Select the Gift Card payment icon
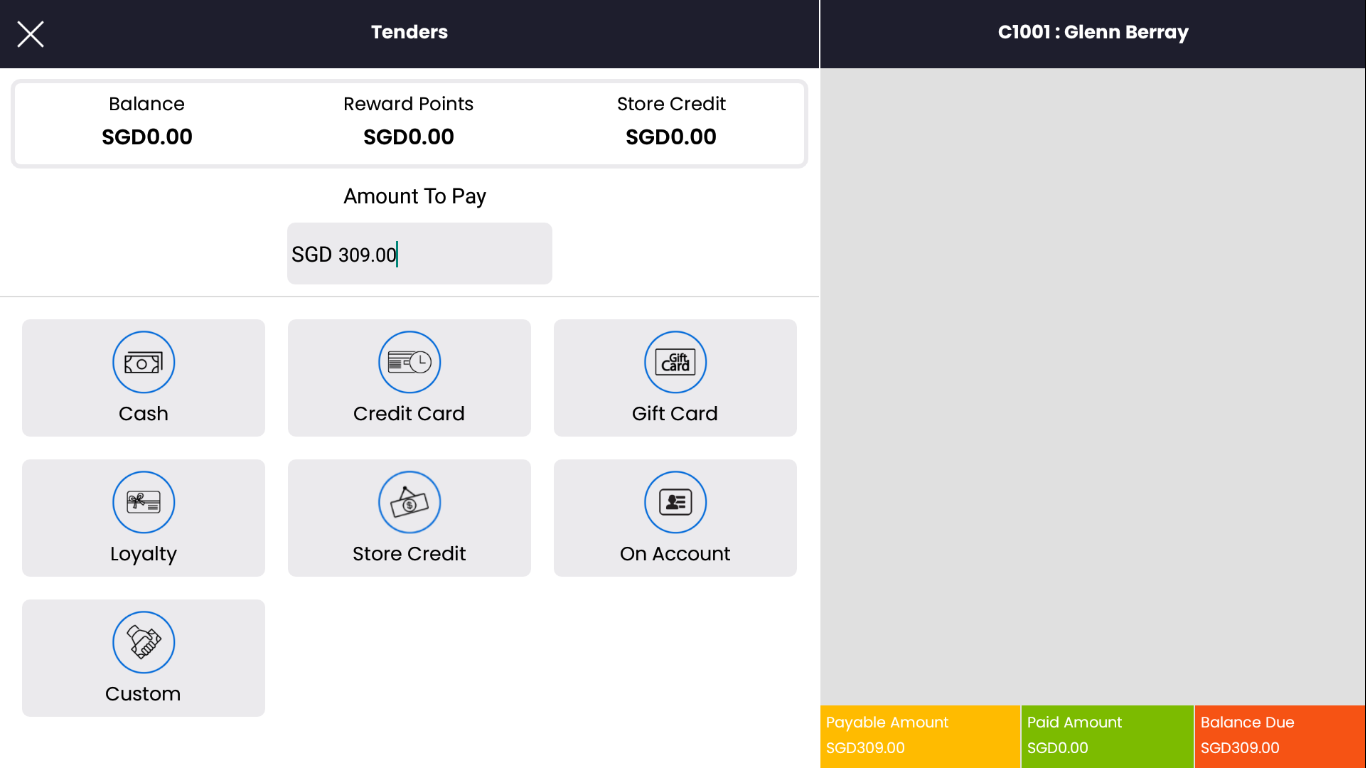 675,362
